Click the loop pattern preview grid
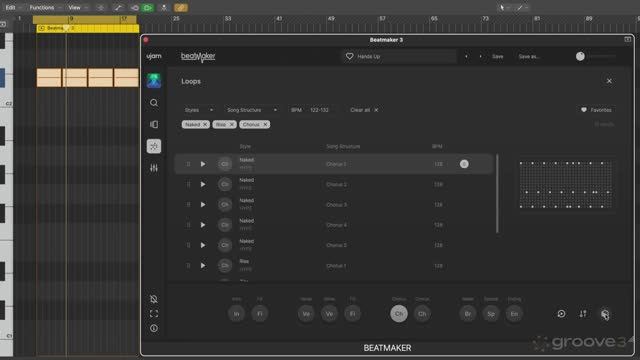The width and height of the screenshot is (640, 360). [566, 184]
